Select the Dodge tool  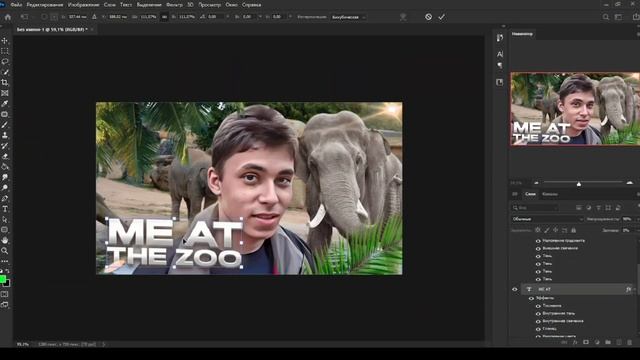(5, 188)
